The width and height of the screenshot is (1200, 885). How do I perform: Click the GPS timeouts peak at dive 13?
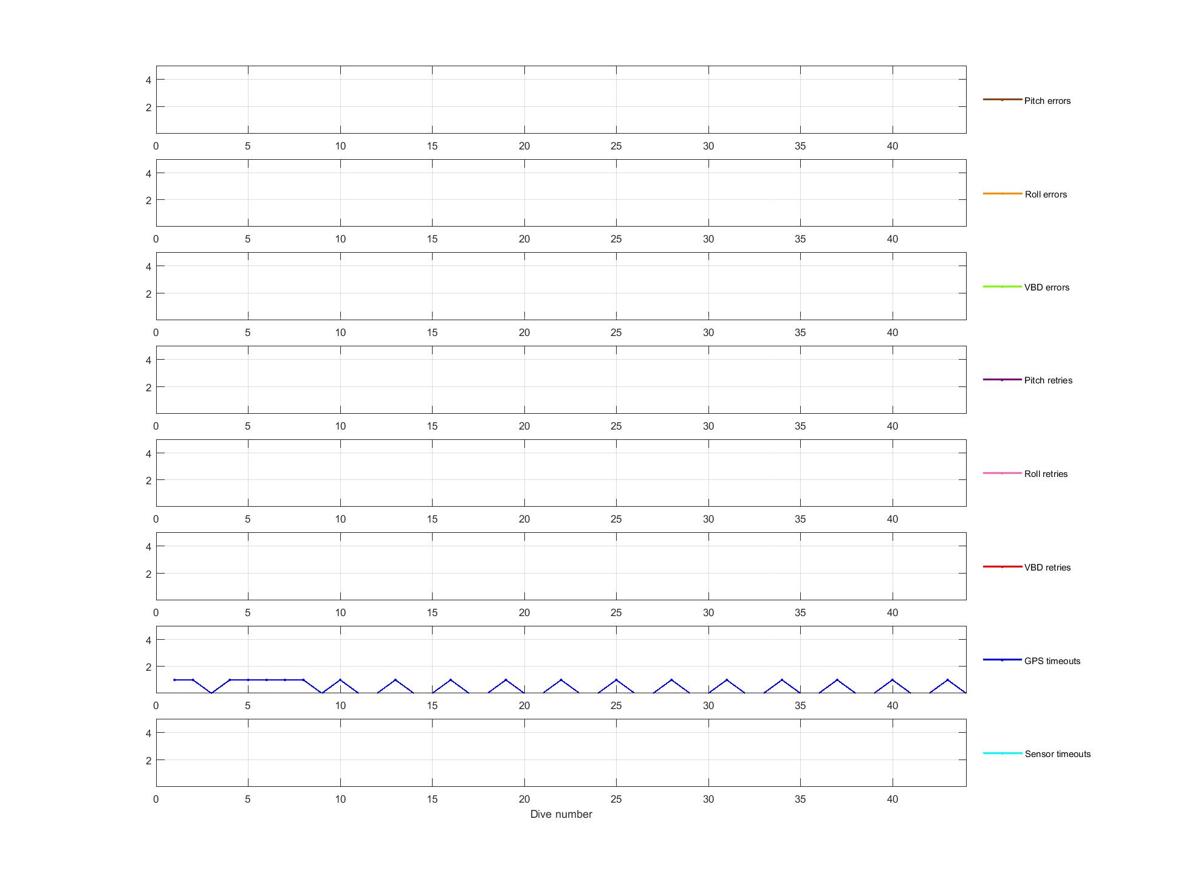coord(395,680)
